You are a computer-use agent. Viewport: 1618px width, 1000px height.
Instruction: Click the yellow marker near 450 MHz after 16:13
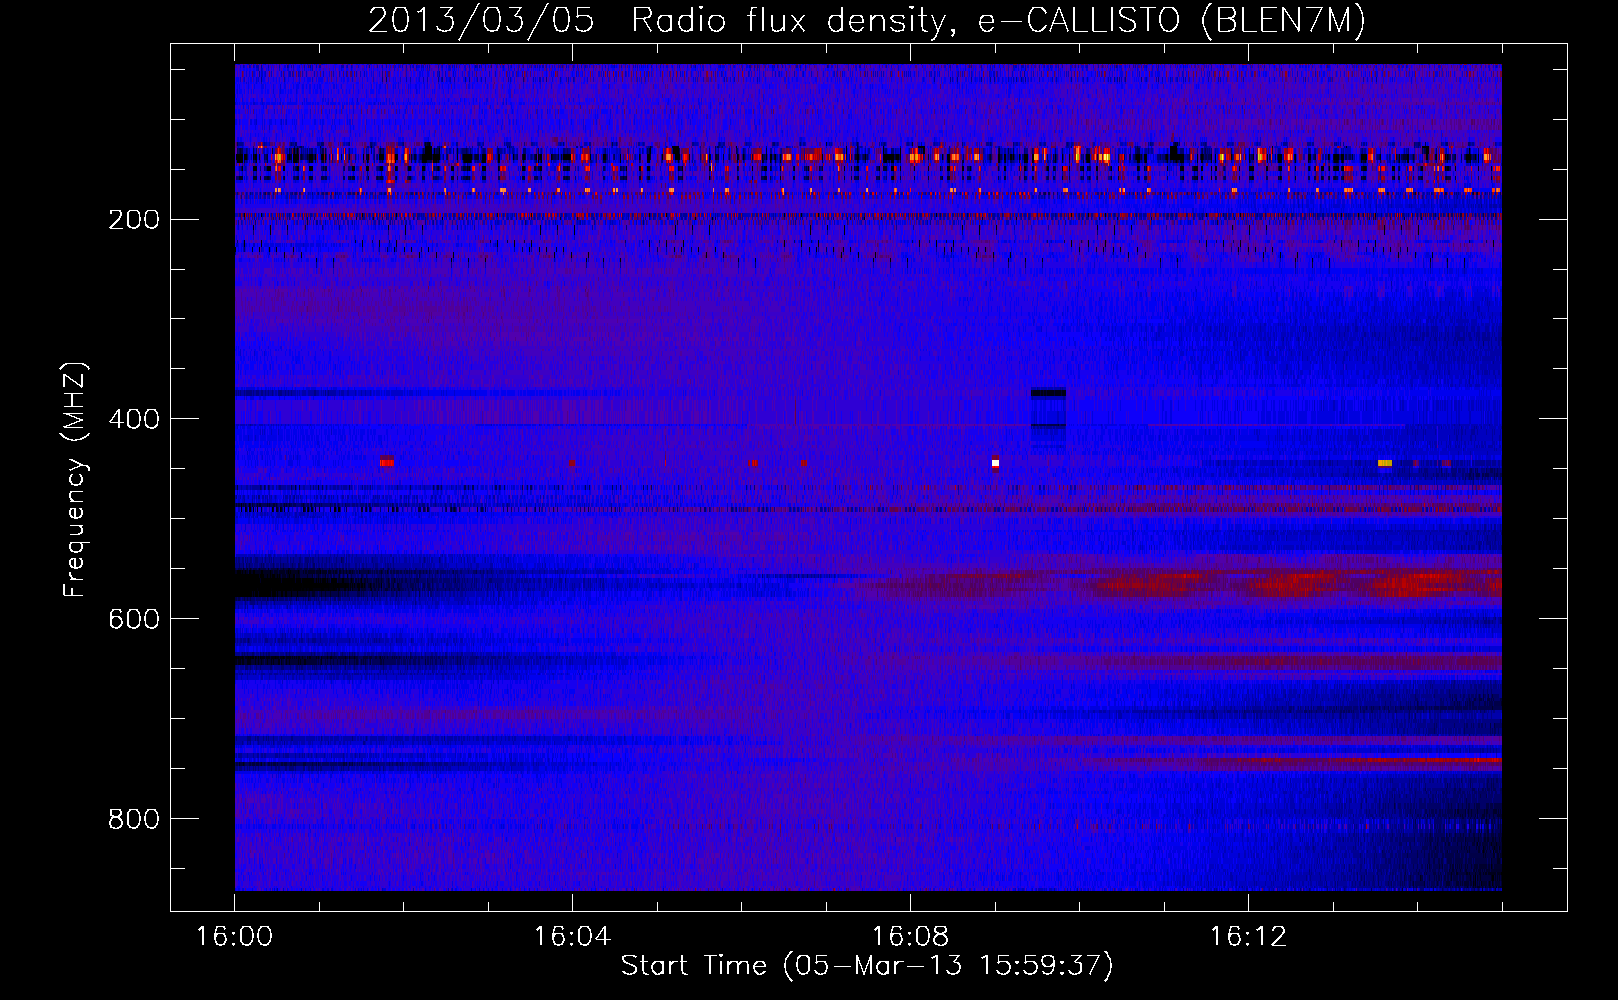click(1385, 463)
